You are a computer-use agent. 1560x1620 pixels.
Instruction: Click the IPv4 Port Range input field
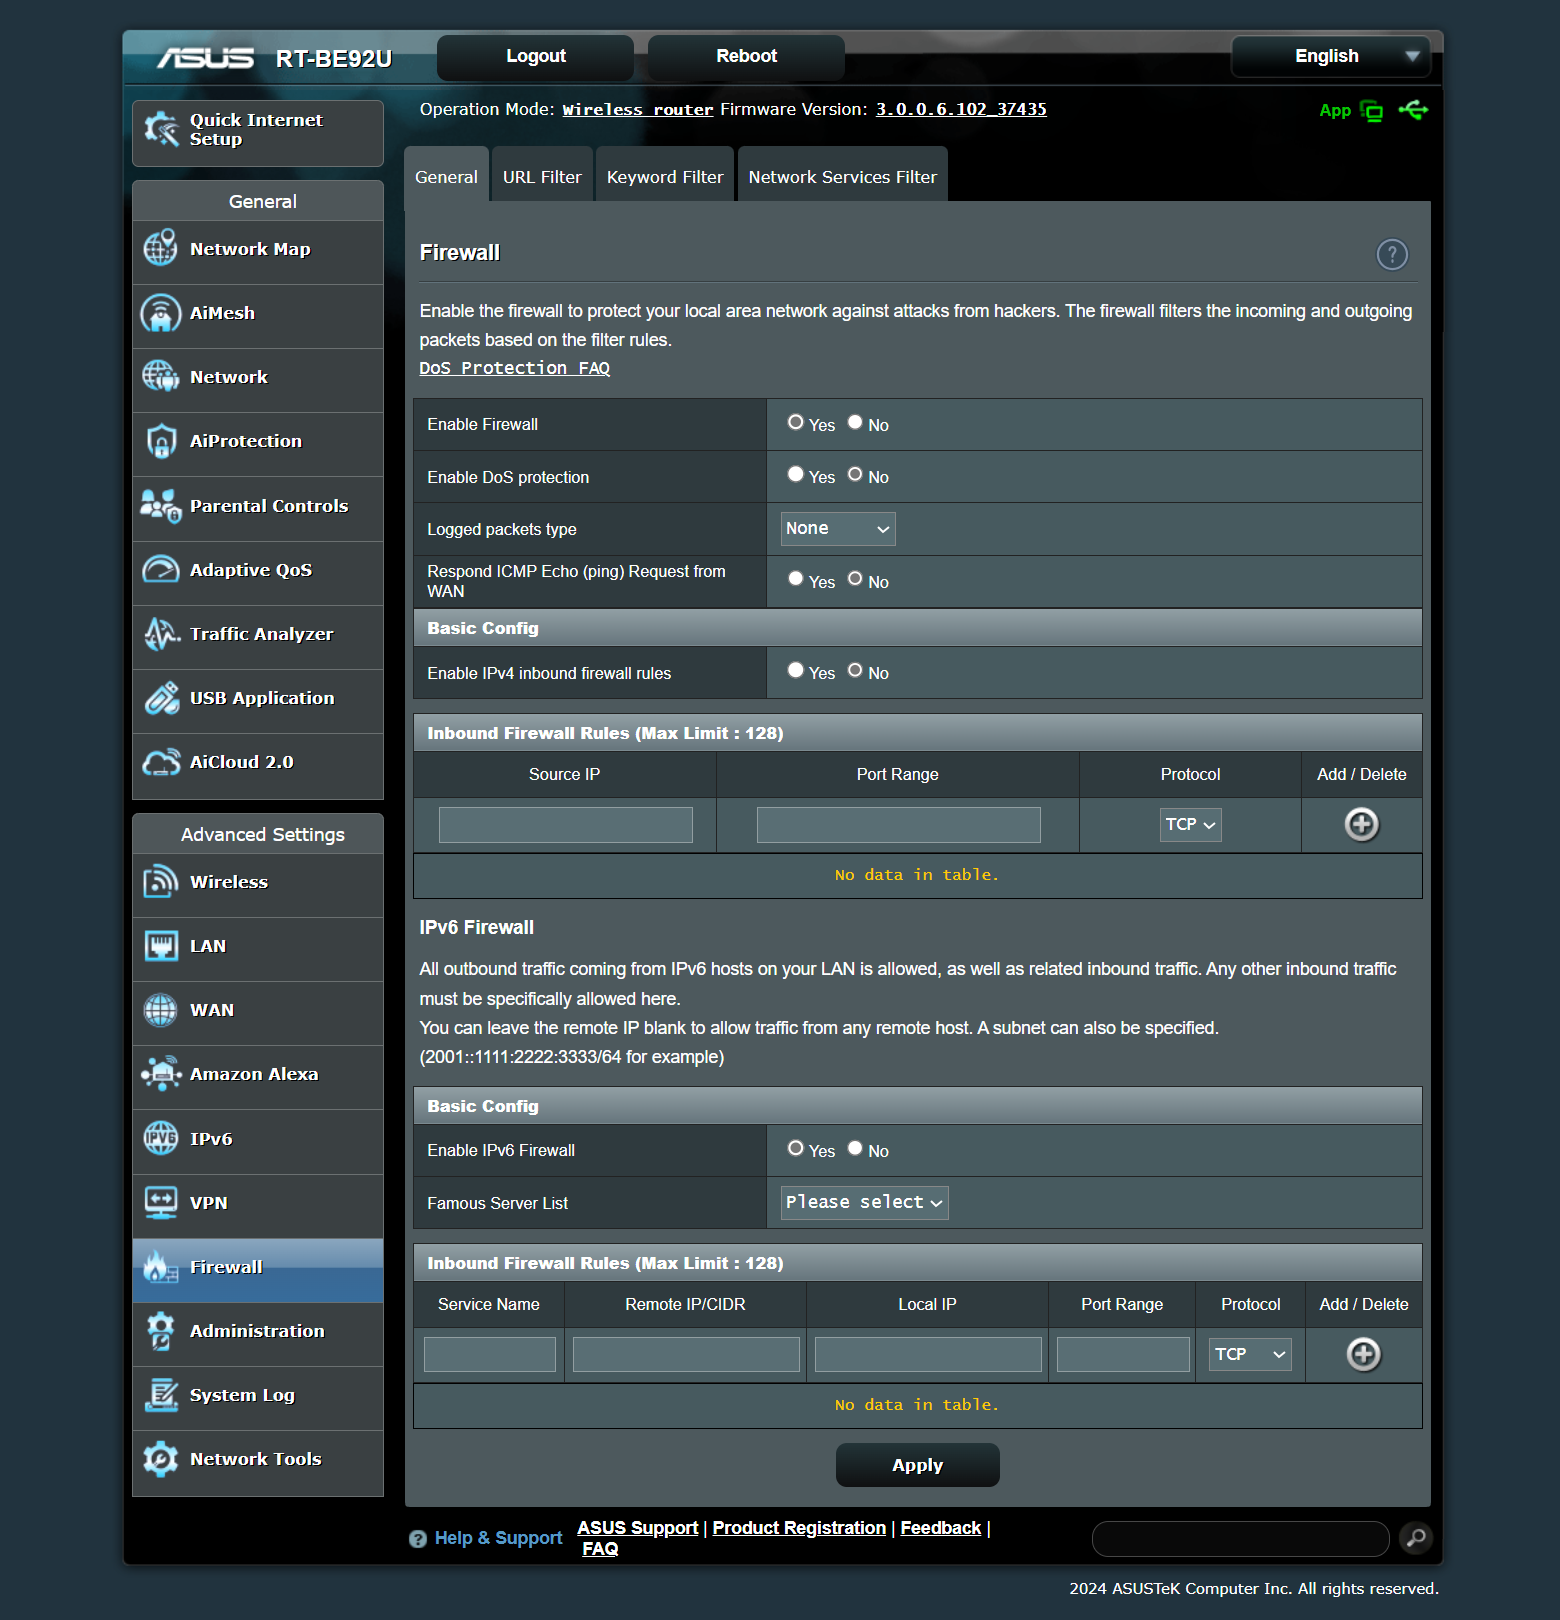point(899,825)
